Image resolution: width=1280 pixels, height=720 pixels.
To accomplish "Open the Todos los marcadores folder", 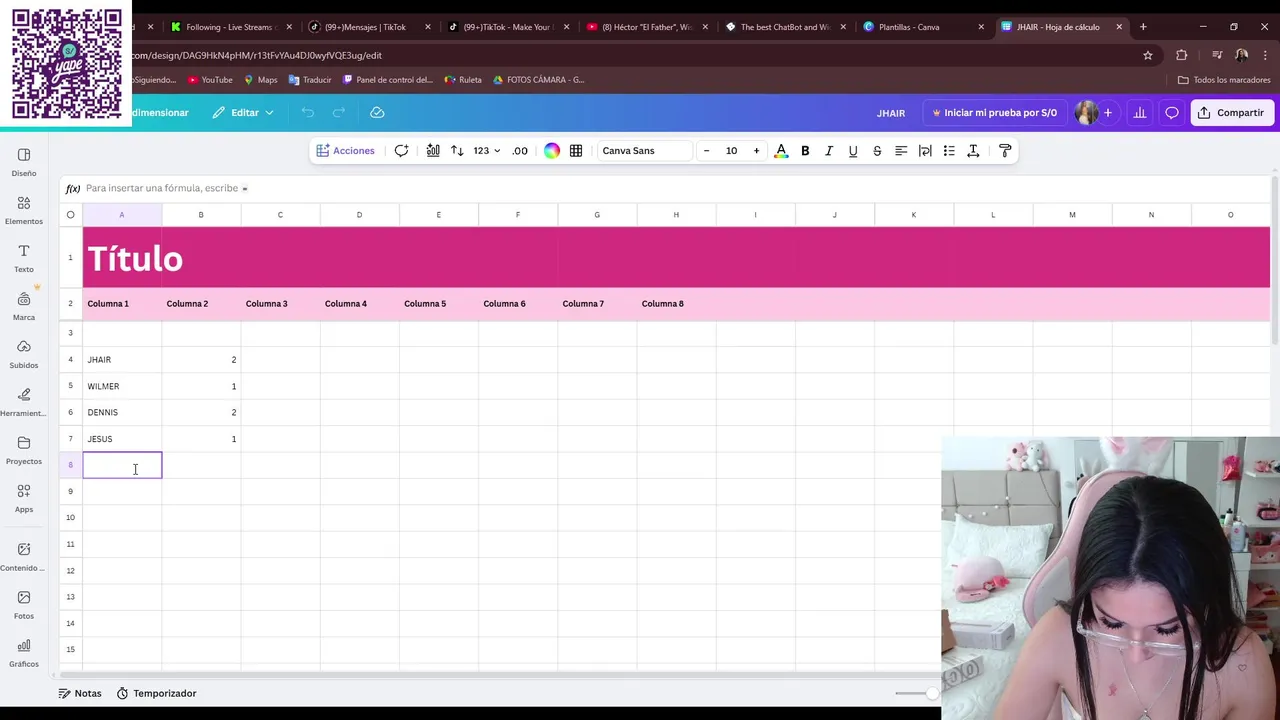I will point(1224,80).
